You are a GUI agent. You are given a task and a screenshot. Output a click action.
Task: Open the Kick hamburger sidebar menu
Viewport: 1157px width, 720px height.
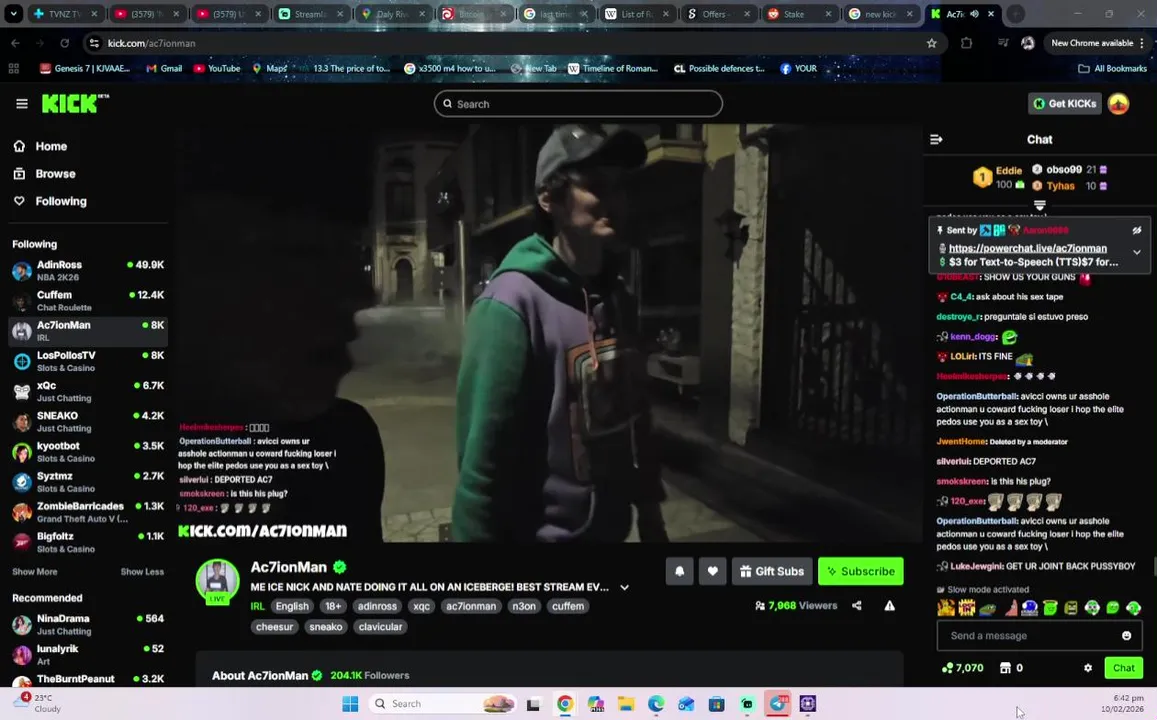[21, 104]
